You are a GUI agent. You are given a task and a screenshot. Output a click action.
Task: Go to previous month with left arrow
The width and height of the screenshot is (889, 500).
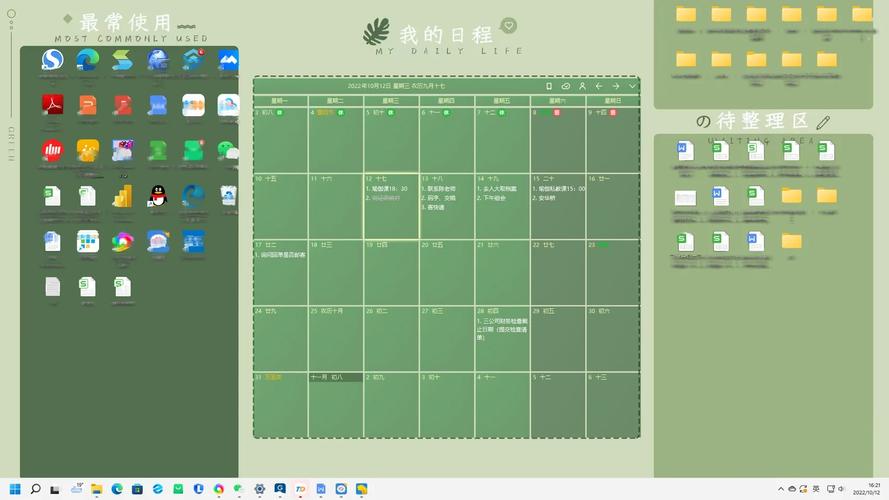click(599, 86)
